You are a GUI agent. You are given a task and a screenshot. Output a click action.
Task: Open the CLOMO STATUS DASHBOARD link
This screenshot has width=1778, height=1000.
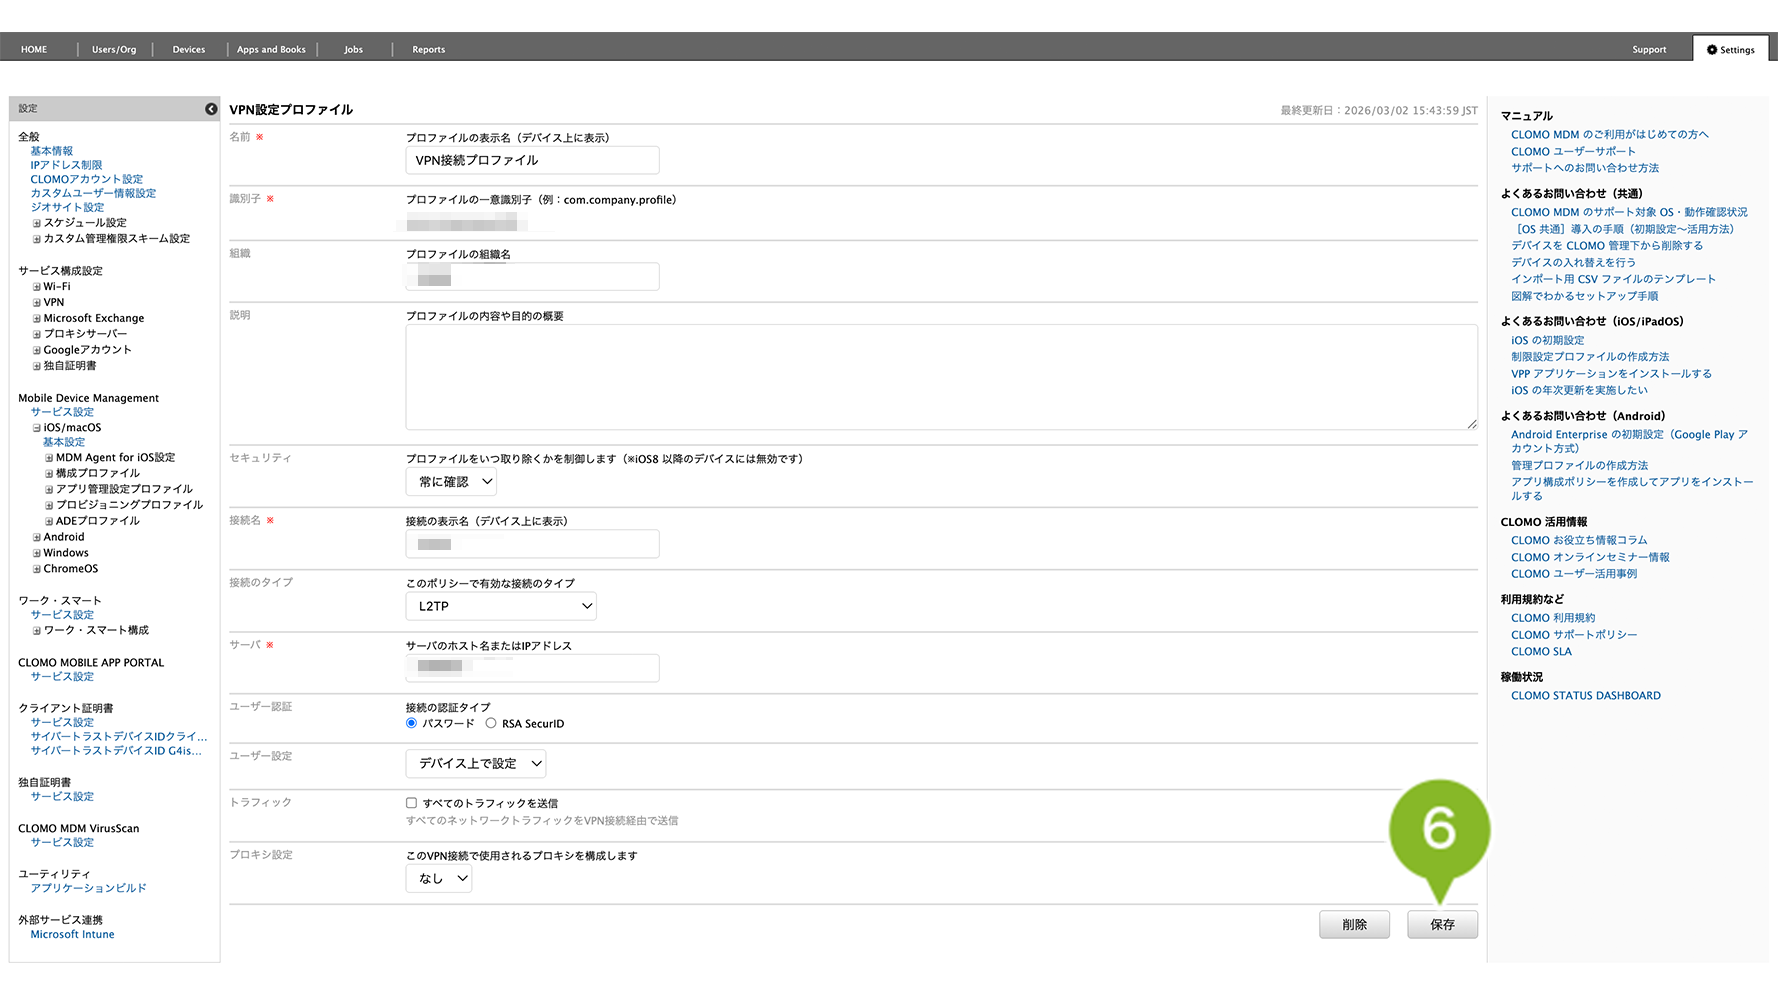click(1585, 696)
